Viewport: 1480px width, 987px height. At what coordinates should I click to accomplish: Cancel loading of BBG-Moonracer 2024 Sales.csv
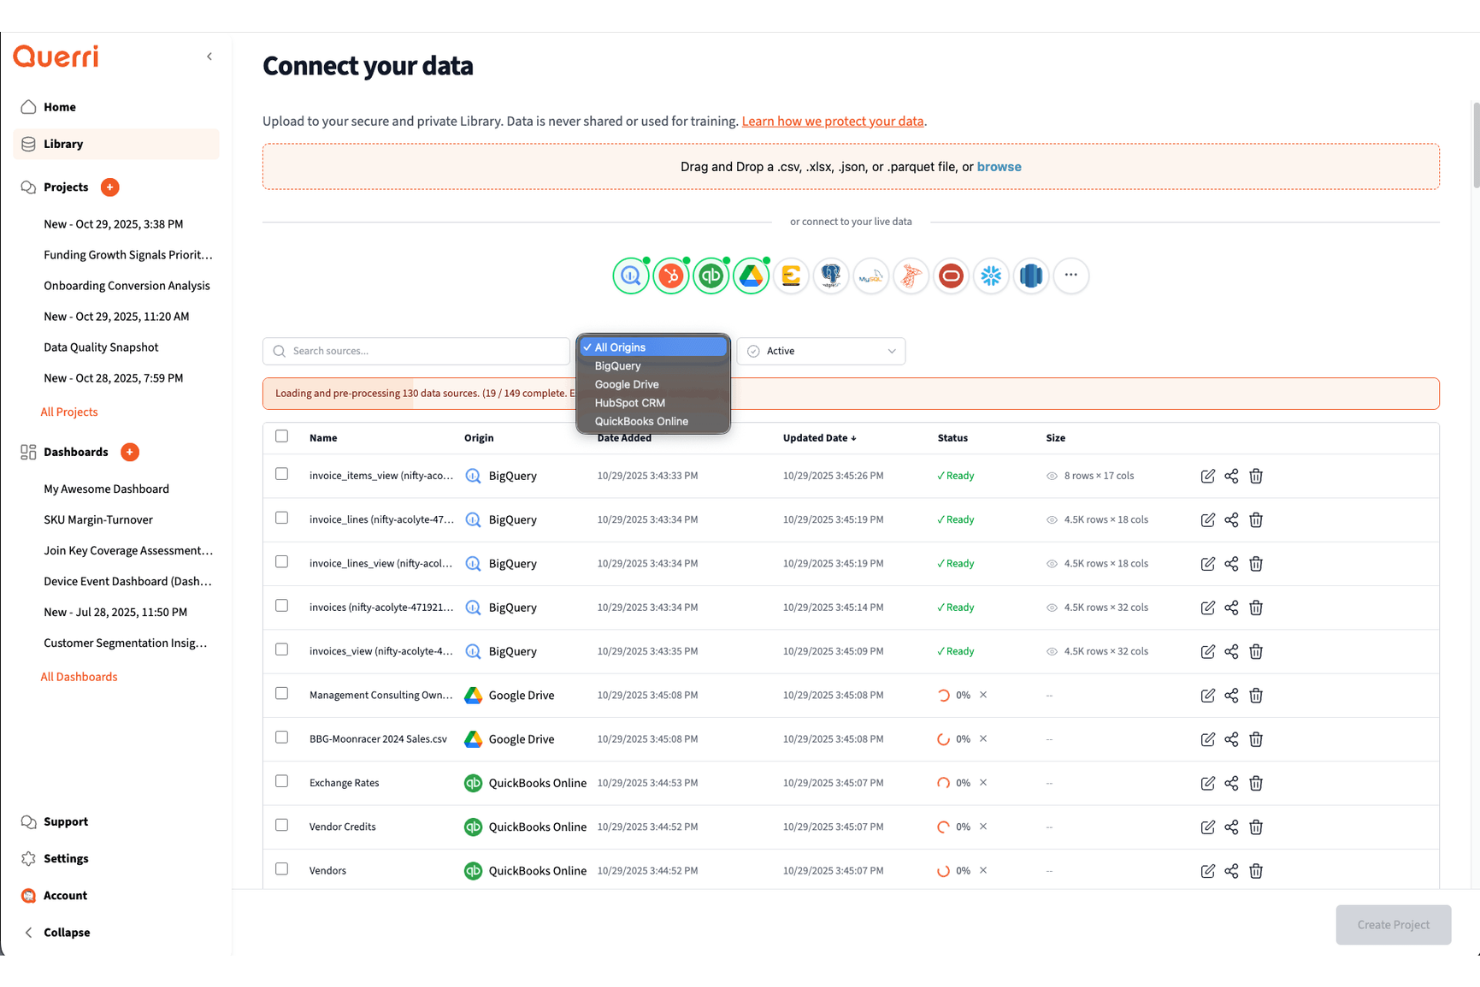click(983, 739)
